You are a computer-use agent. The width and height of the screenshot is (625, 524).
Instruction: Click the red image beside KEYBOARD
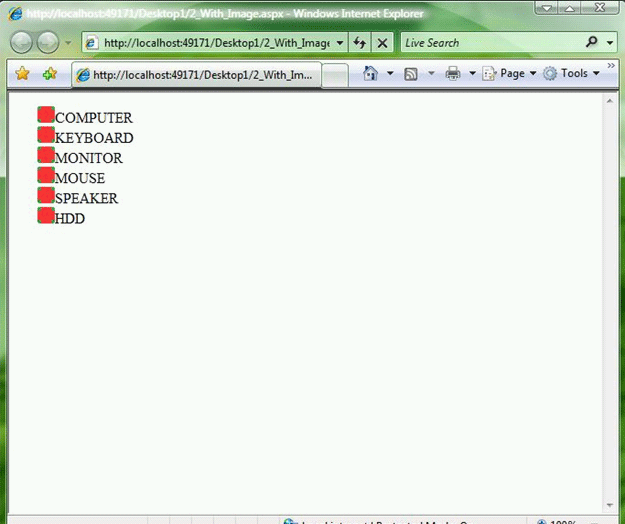46,135
